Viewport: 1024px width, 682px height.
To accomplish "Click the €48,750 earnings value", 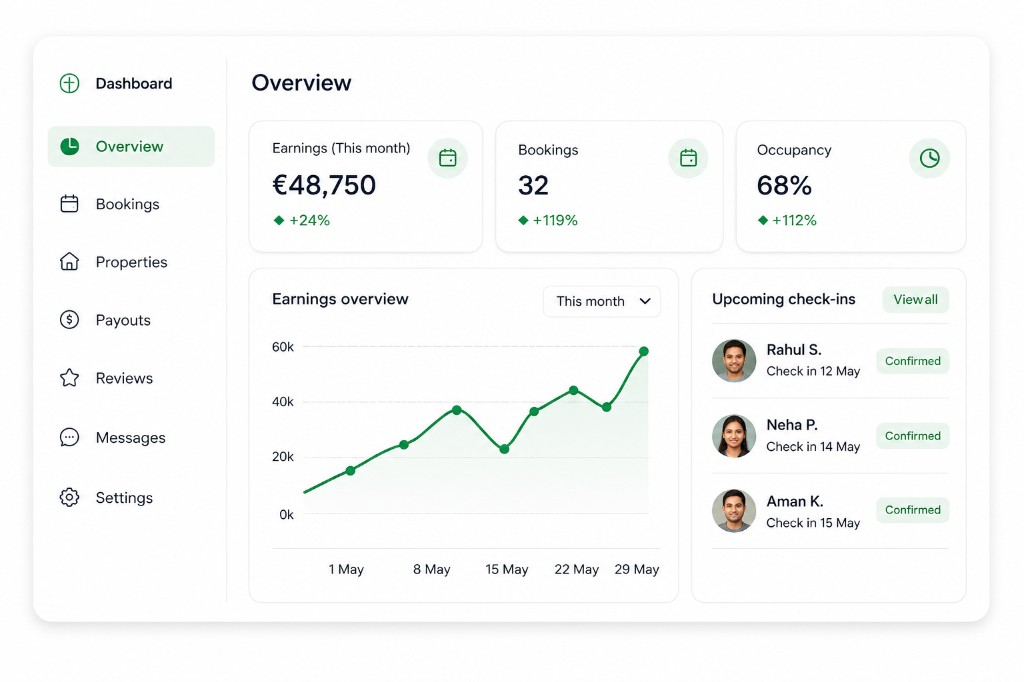I will 324,185.
